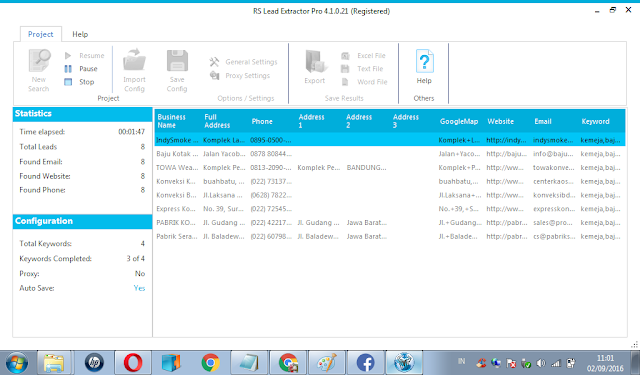The image size is (640, 375).
Task: Click the Export icon
Action: pos(315,62)
